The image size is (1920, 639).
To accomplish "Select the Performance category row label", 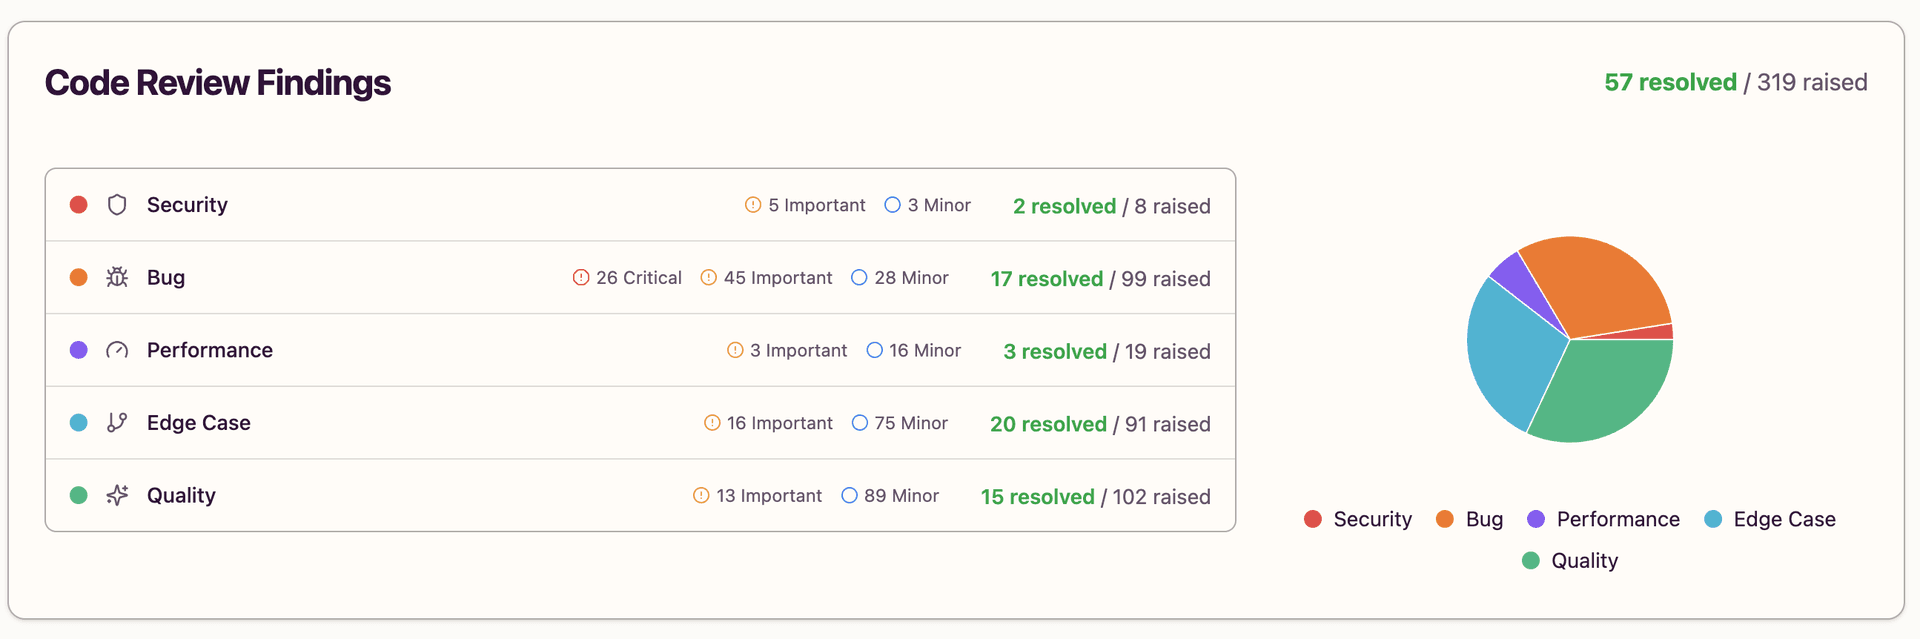I will 209,350.
